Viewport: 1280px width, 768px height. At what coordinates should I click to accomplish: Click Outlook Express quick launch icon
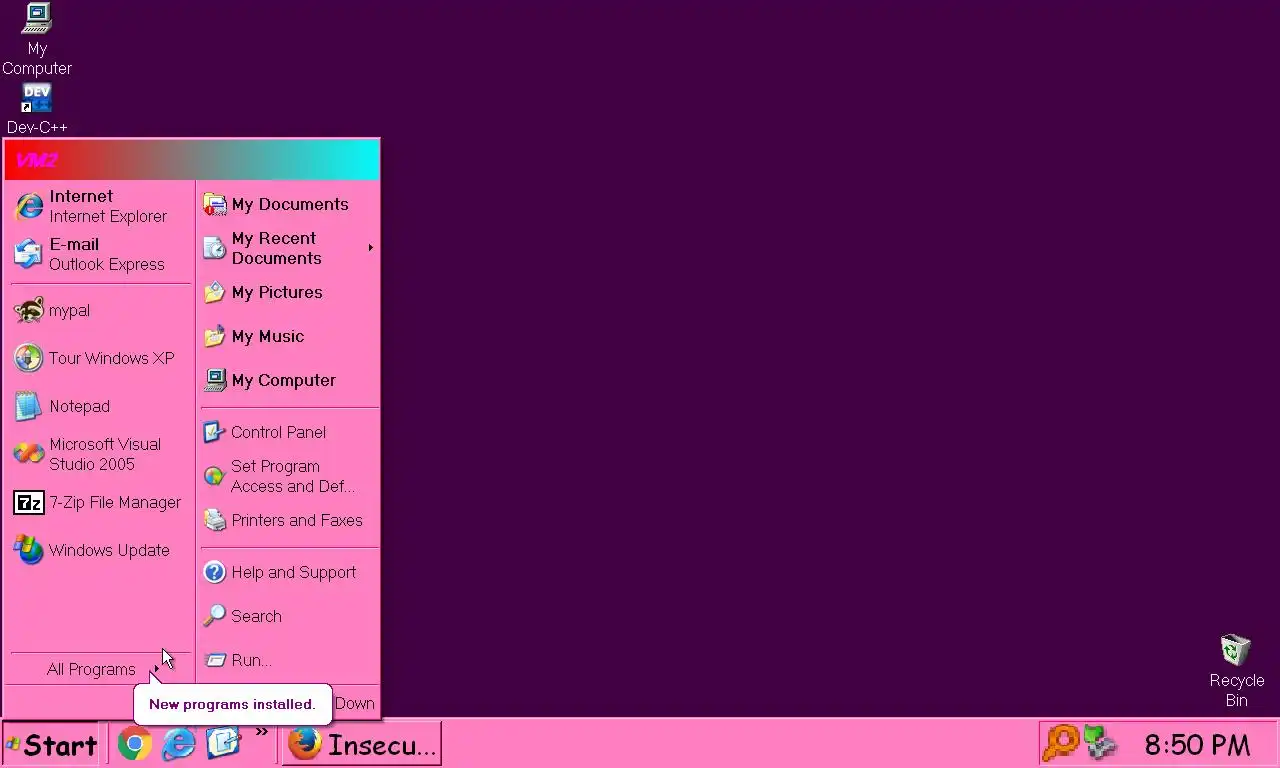223,744
